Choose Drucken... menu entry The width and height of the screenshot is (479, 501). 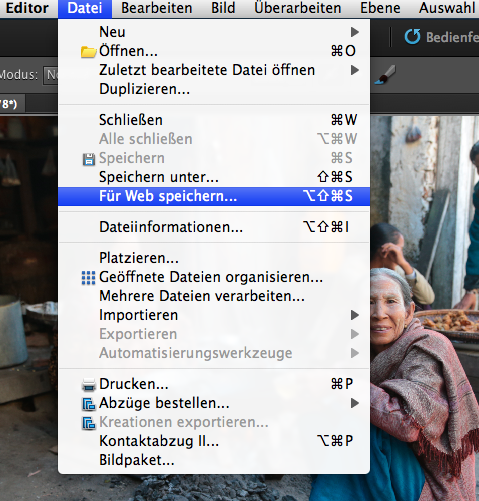(214, 384)
